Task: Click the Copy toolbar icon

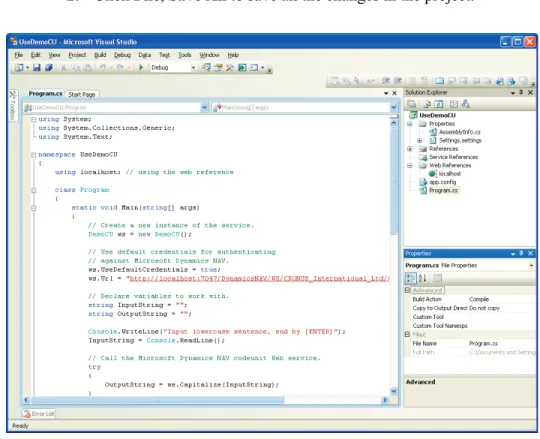Action: (75, 67)
